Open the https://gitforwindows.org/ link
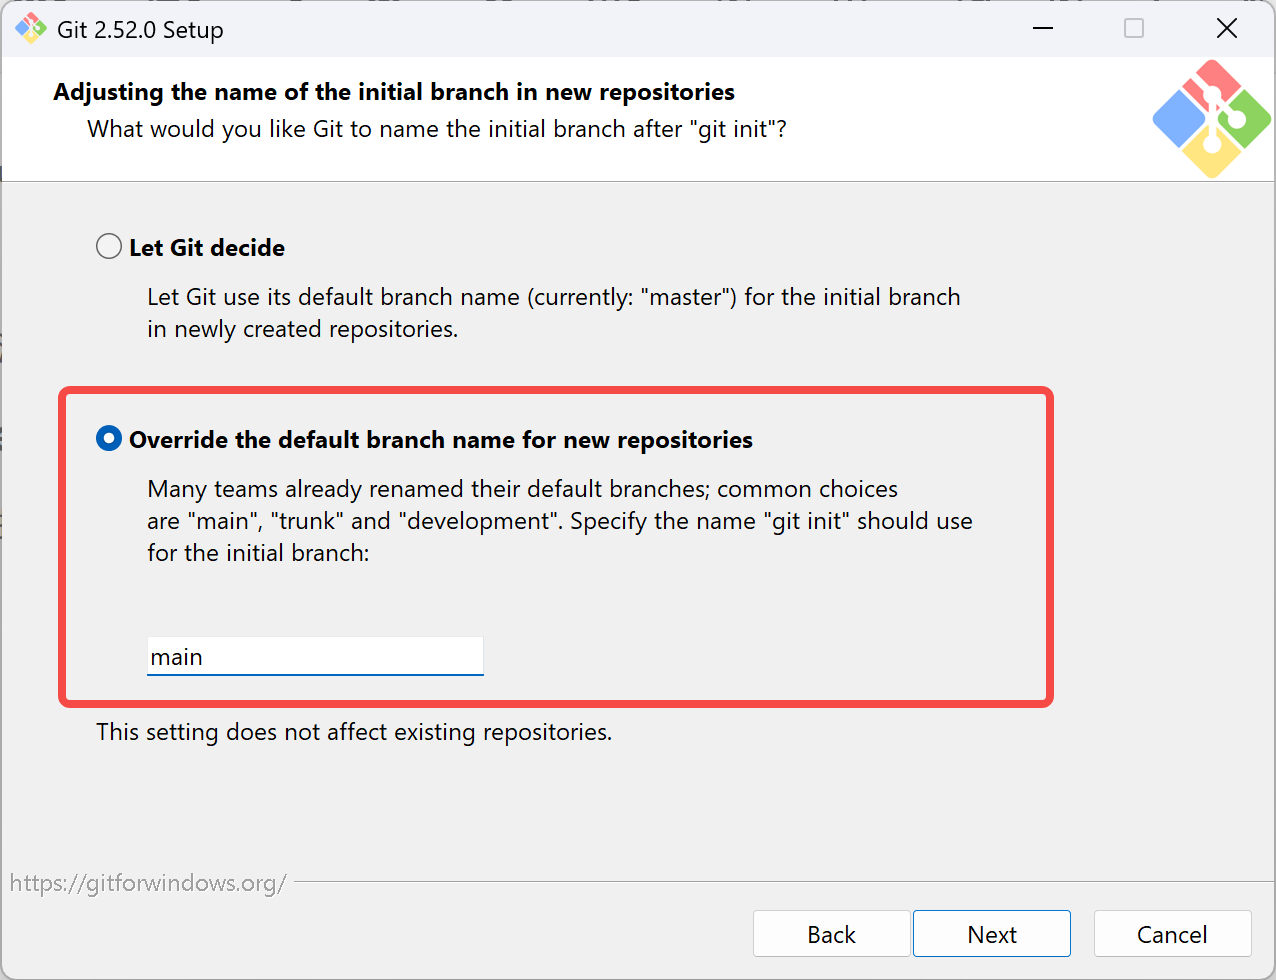This screenshot has height=980, width=1276. pos(148,883)
